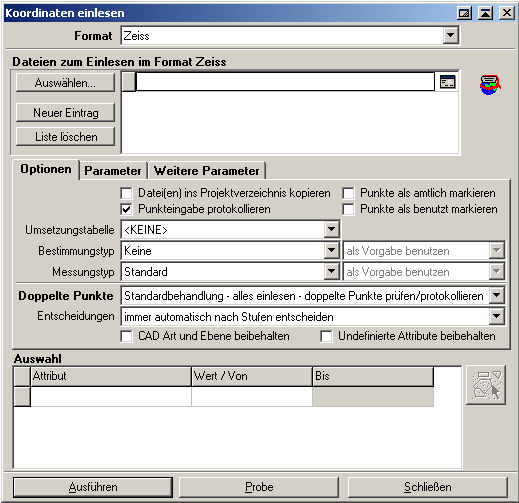The height and width of the screenshot is (503, 519).
Task: Switch to the Parameter tab
Action: click(x=113, y=171)
